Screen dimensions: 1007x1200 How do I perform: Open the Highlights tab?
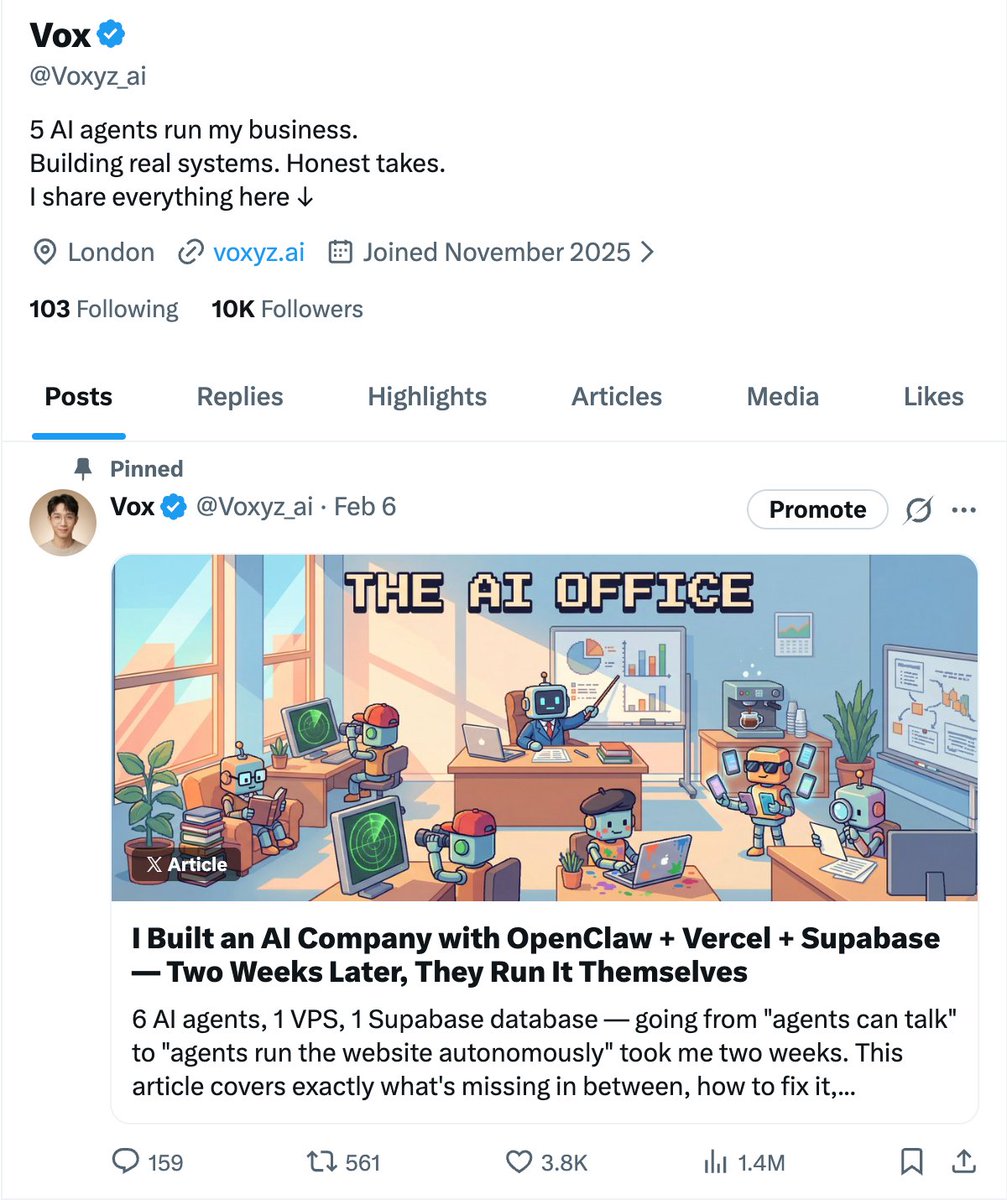point(427,397)
